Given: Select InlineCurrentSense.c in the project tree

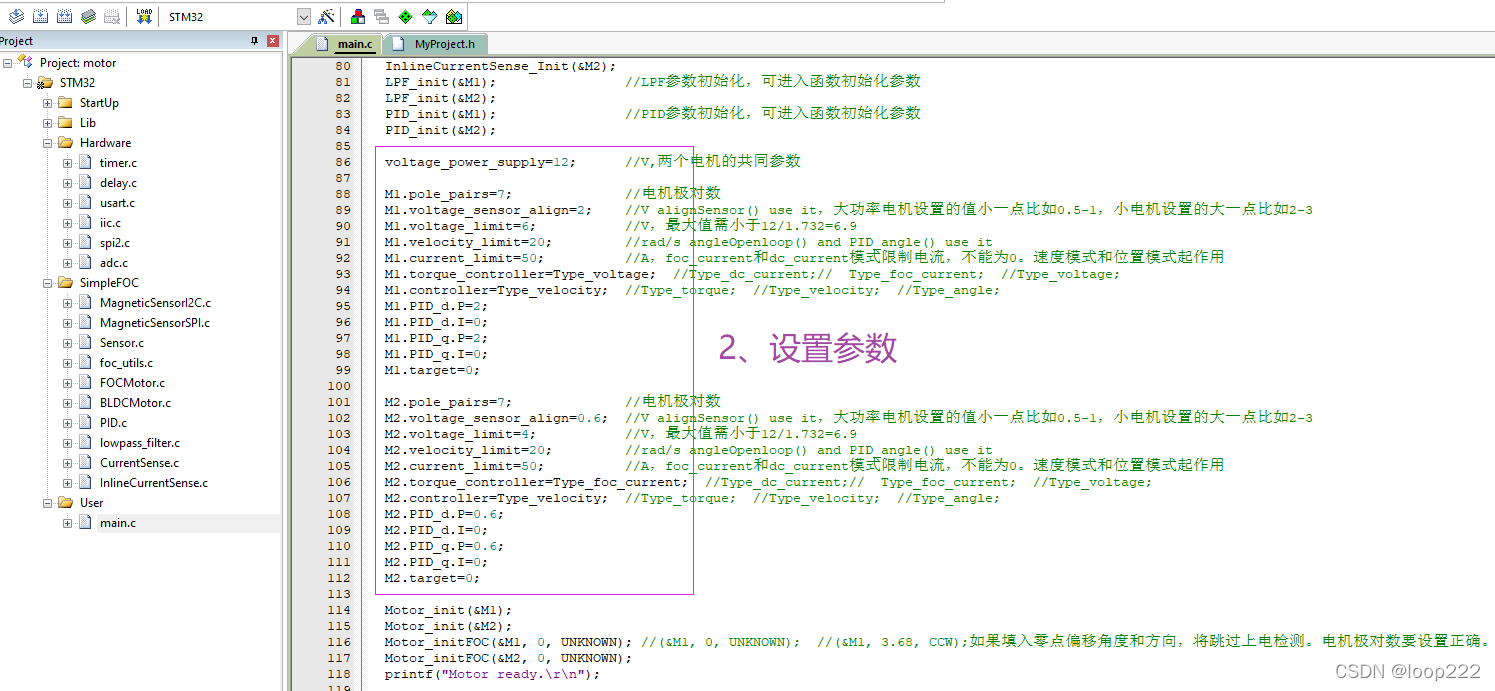Looking at the screenshot, I should pos(154,483).
